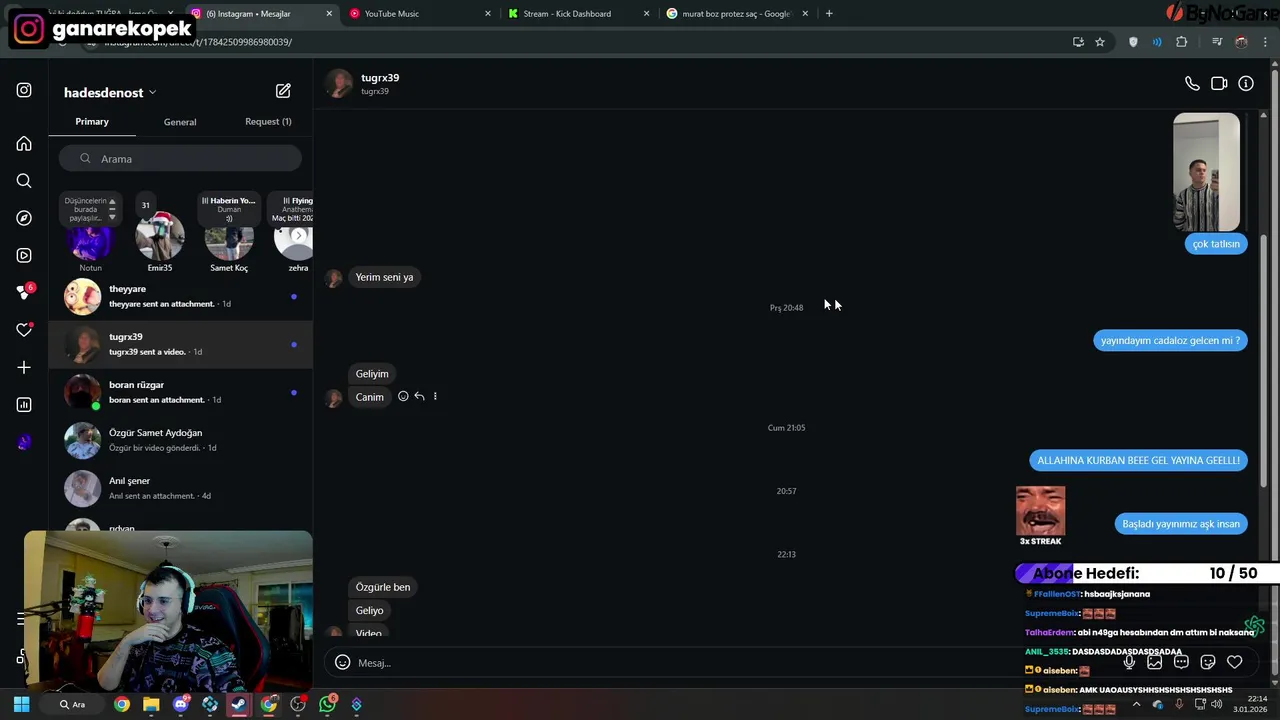
Task: Open the tugrx39 profile header
Action: click(x=364, y=84)
